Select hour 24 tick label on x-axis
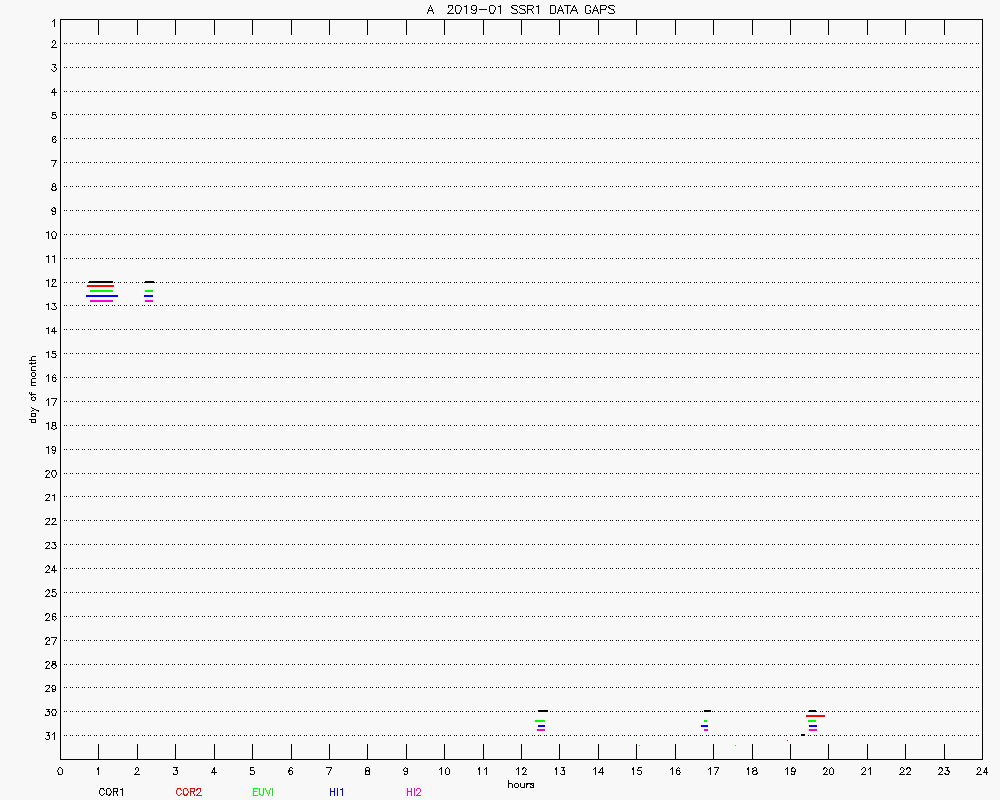1000x800 pixels. click(x=981, y=771)
